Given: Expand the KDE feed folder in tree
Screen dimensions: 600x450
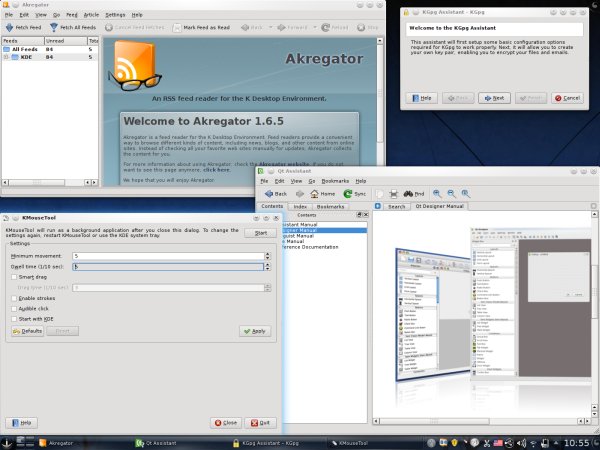Looking at the screenshot, I should pyautogui.click(x=6, y=58).
